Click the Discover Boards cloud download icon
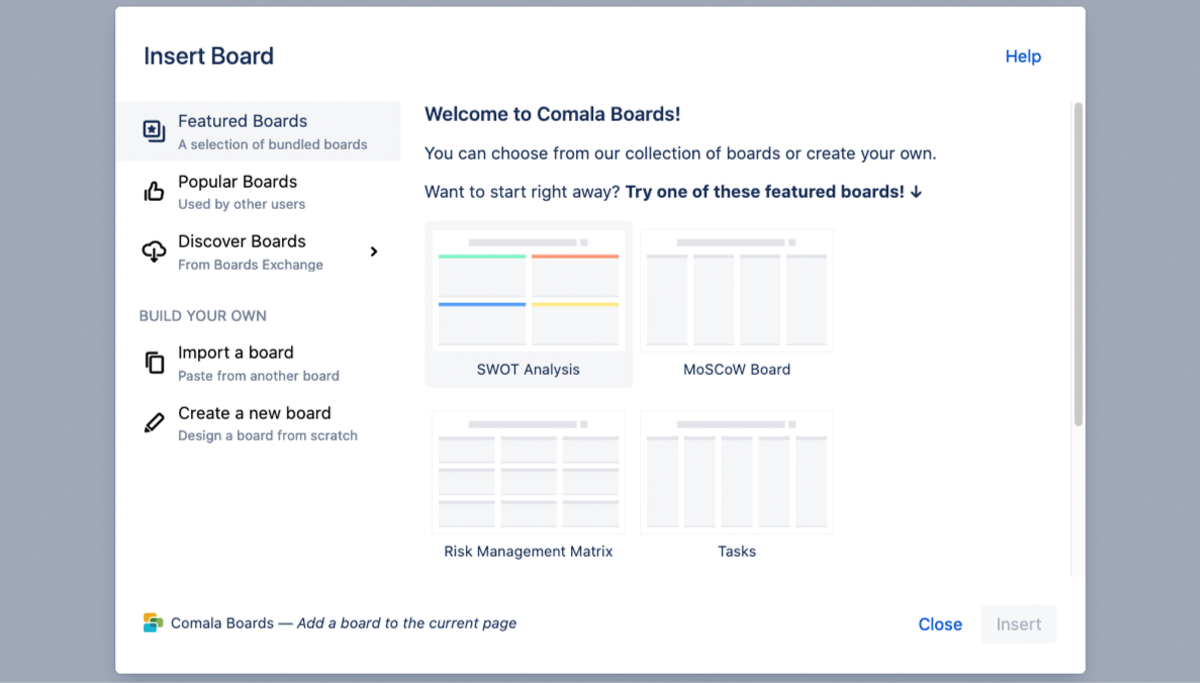Image resolution: width=1200 pixels, height=683 pixels. [154, 252]
